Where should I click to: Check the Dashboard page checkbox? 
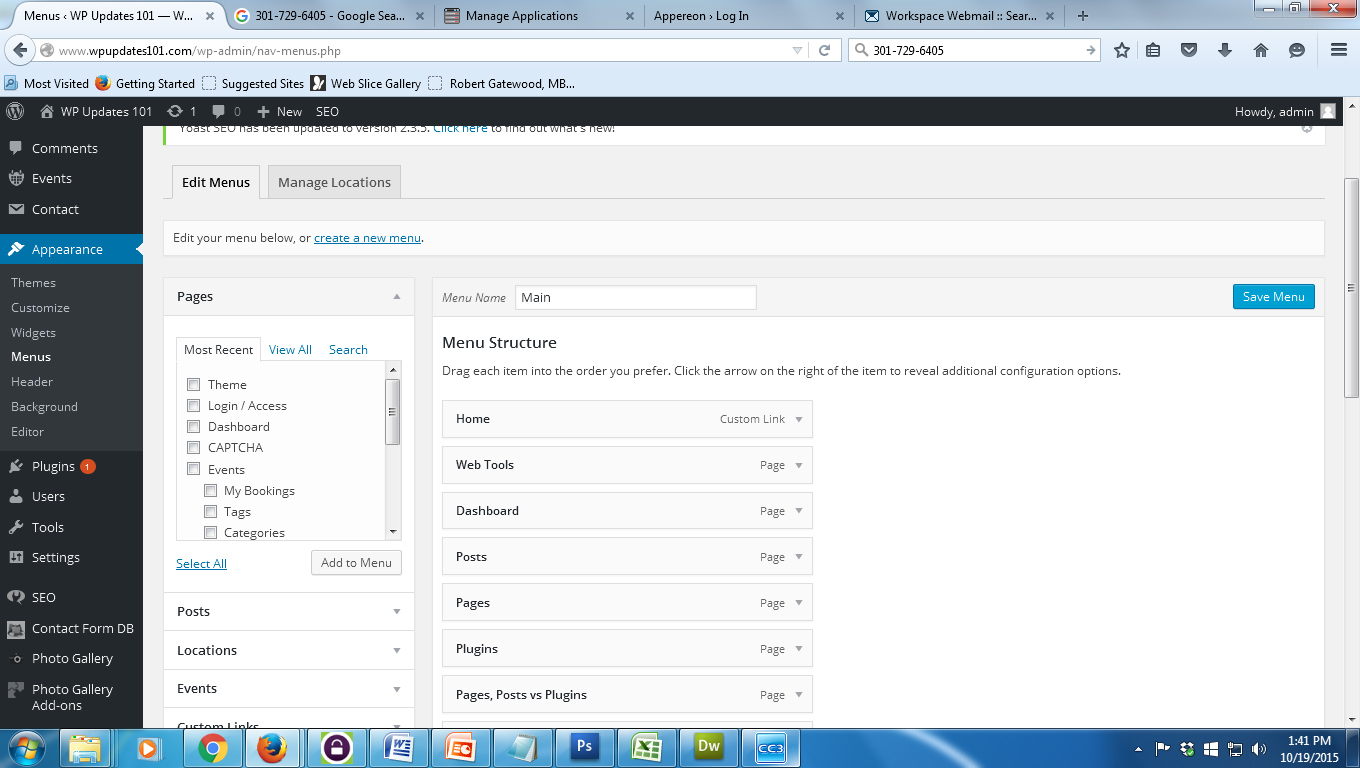click(193, 426)
